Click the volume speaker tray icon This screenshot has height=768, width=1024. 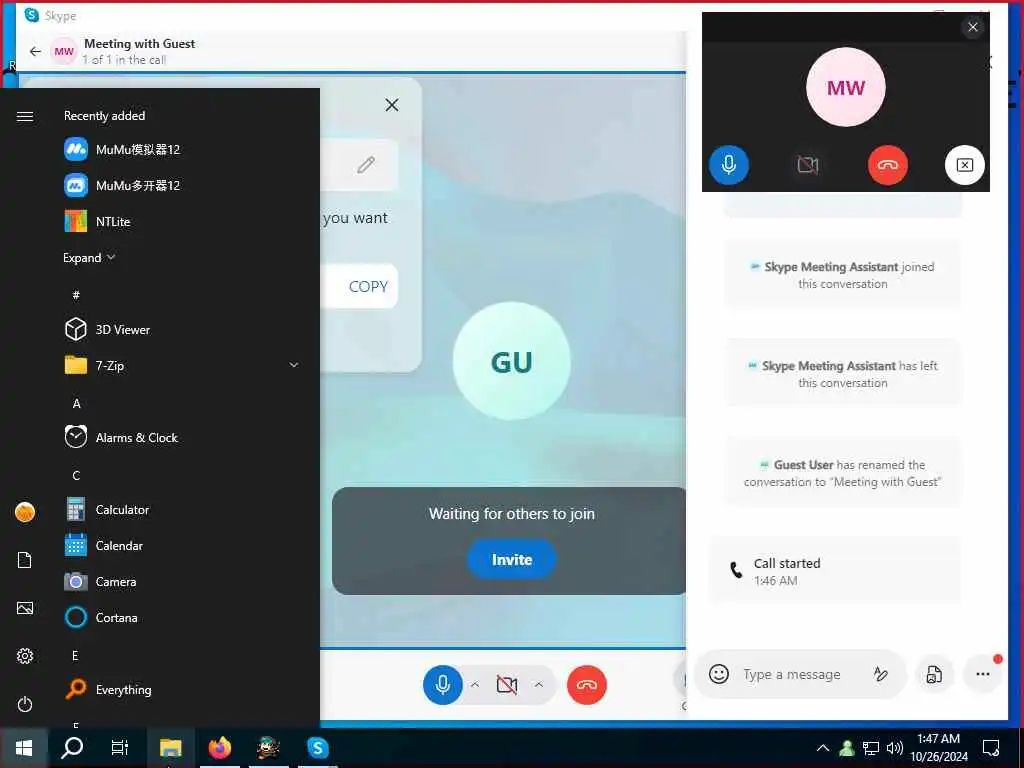tap(894, 748)
